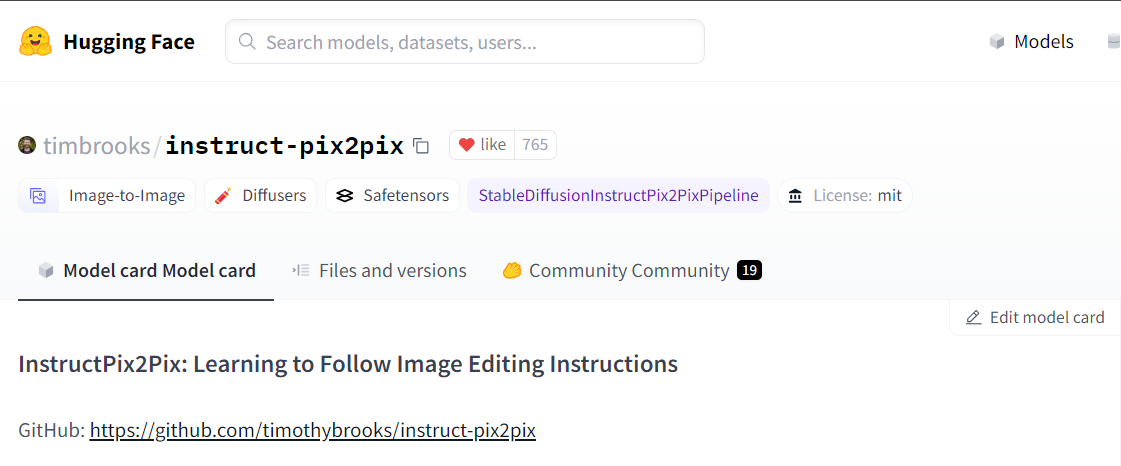Click the Image-to-Image task icon
Screen dimensions: 1121x466
(x=38, y=196)
